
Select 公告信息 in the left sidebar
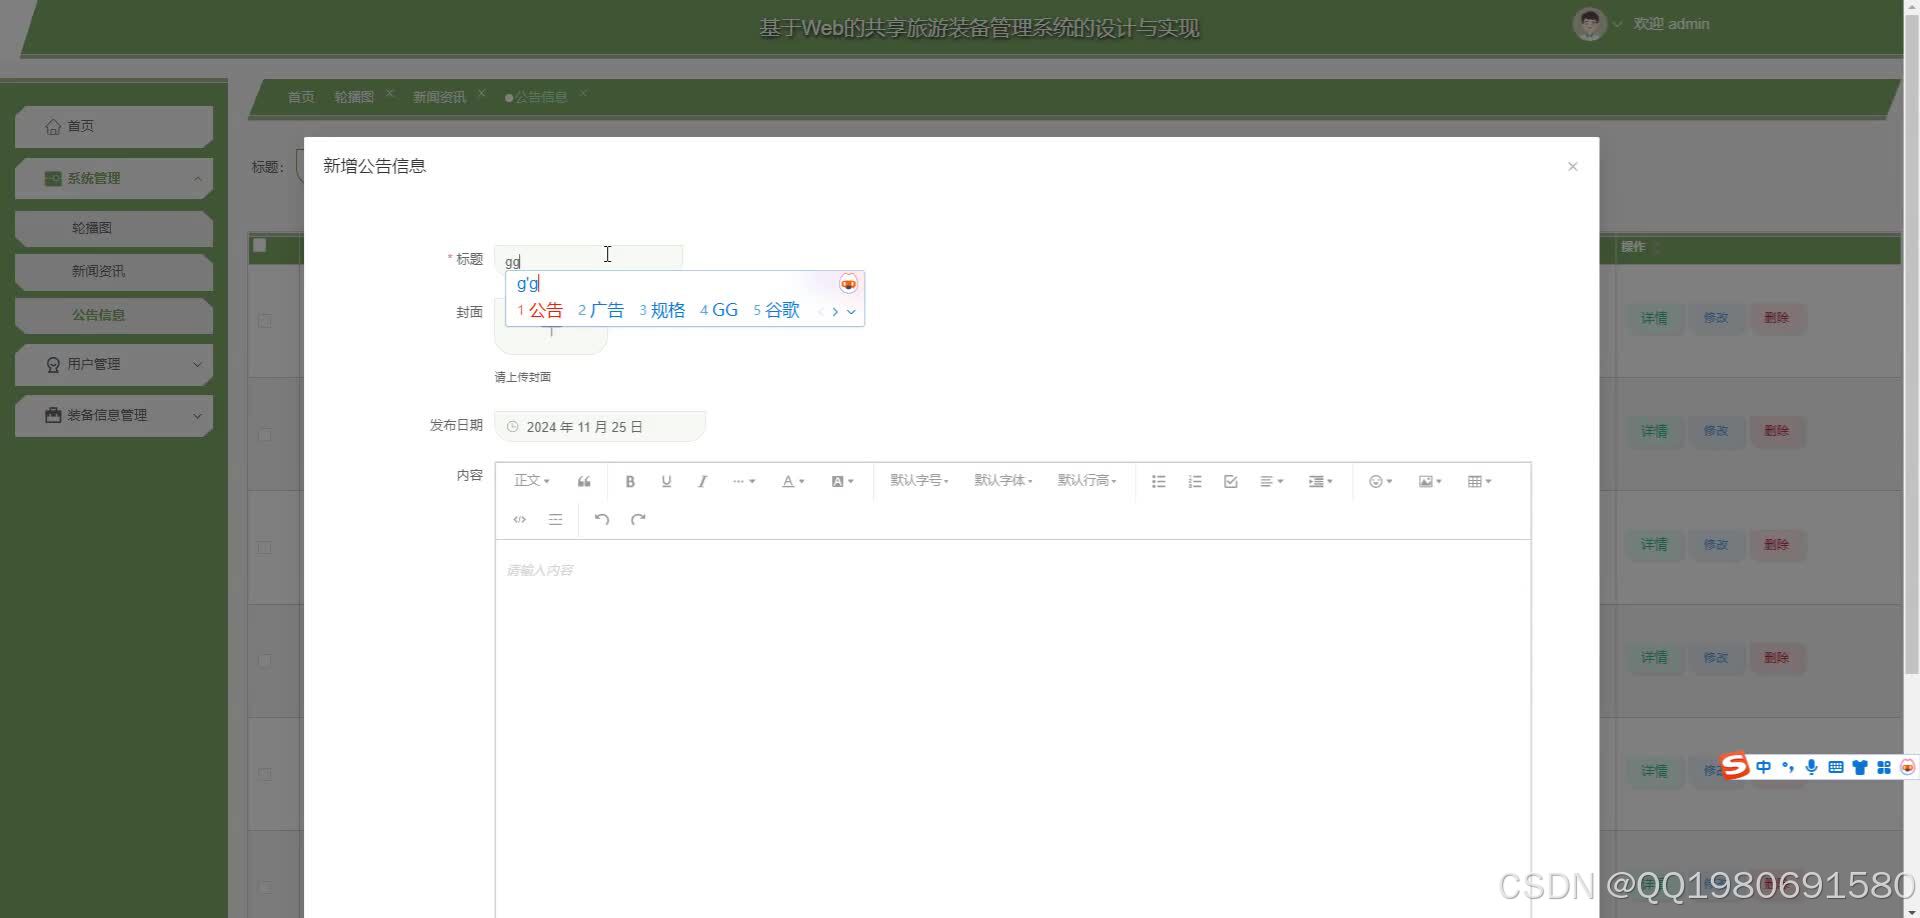click(114, 315)
